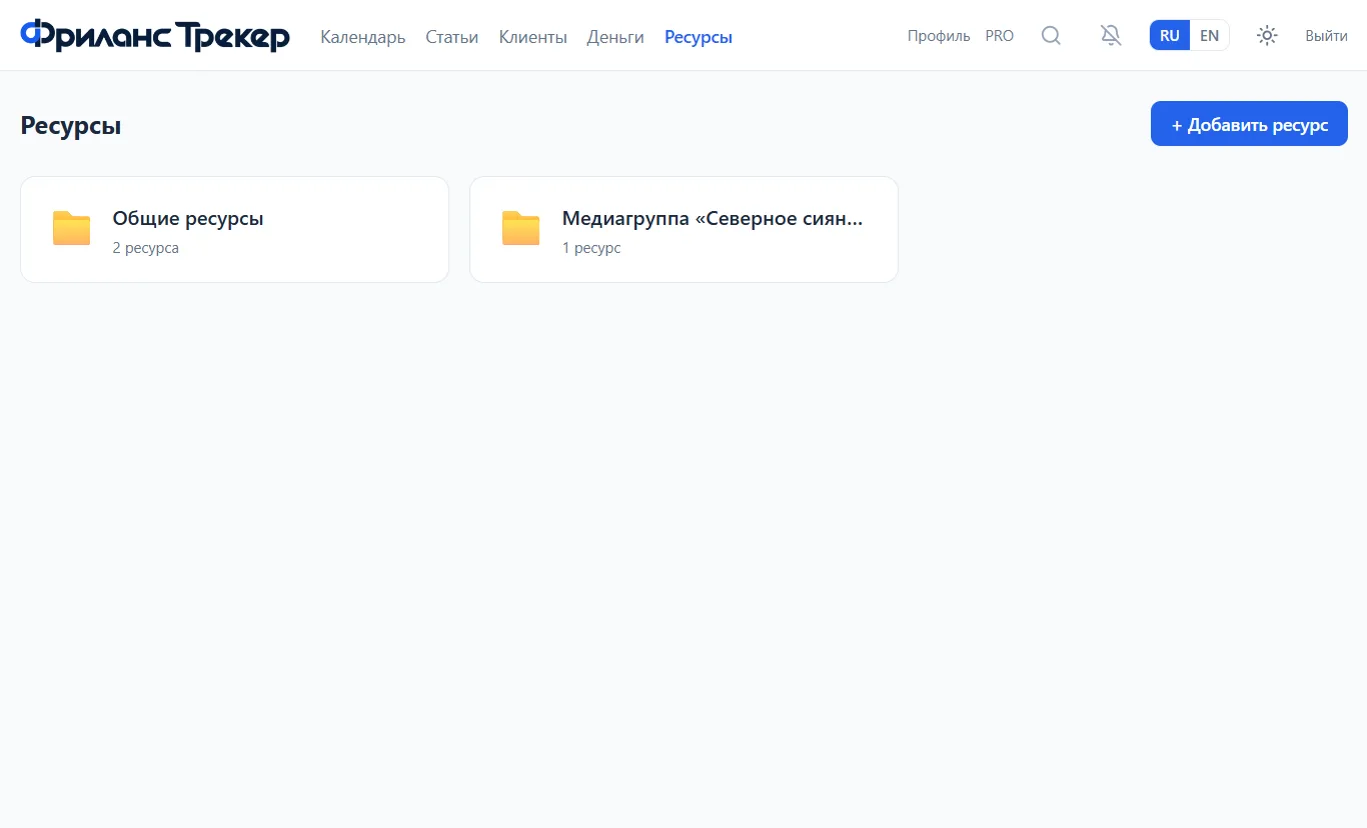Screen dimensions: 1367x828
Task: Click the PRO link
Action: coord(999,36)
